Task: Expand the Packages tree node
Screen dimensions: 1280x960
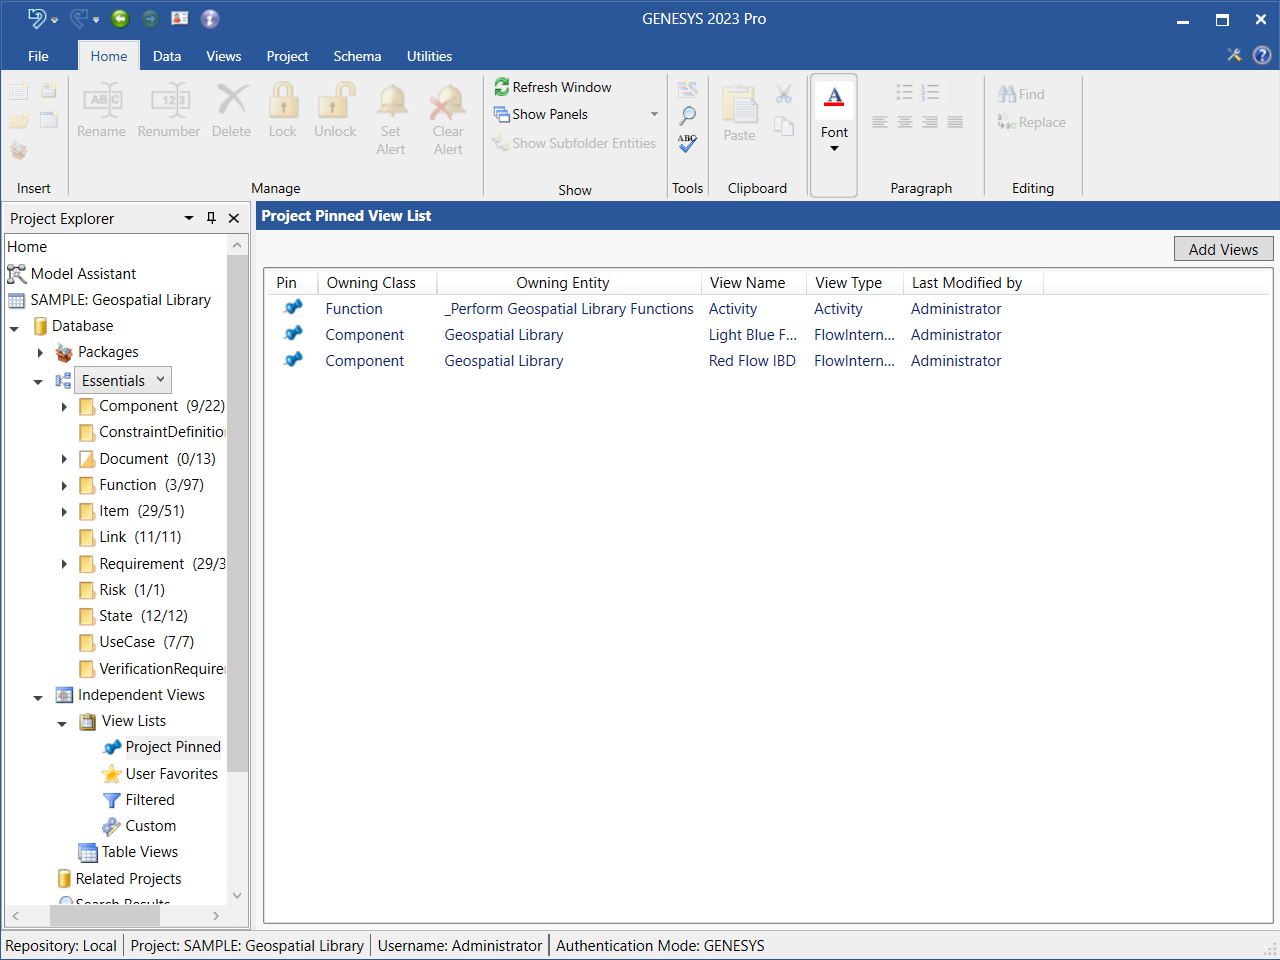Action: click(x=40, y=352)
